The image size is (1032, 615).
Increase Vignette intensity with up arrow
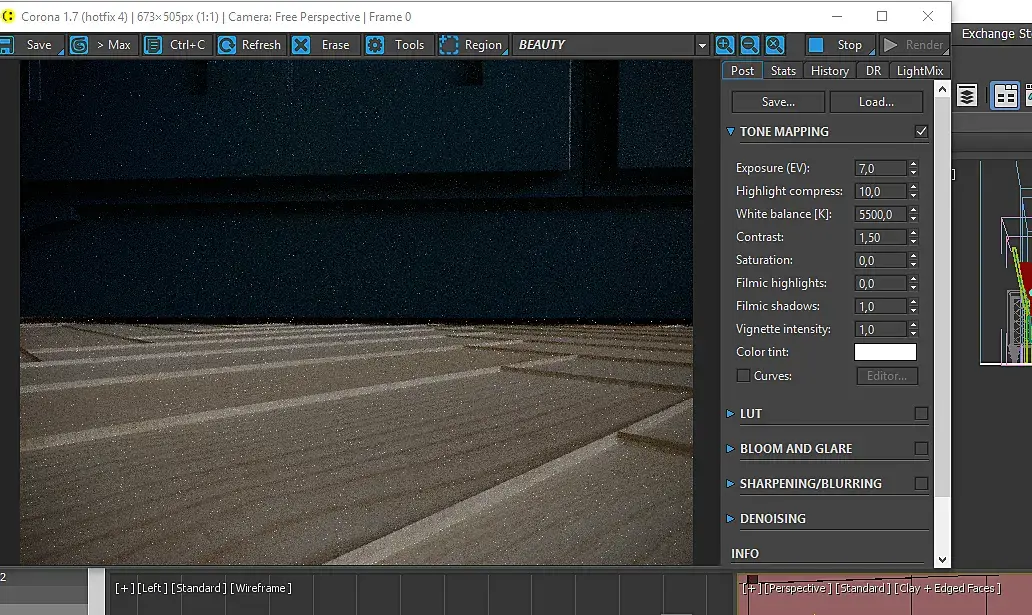(914, 325)
